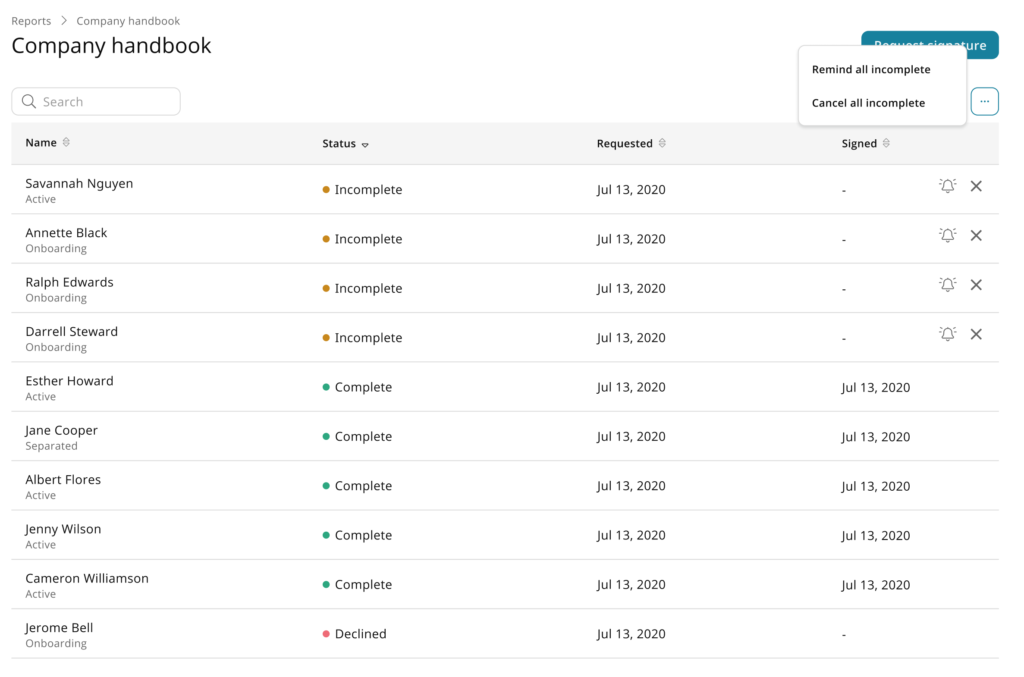Click Incomplete status for Savannah Nguyen

tap(362, 189)
